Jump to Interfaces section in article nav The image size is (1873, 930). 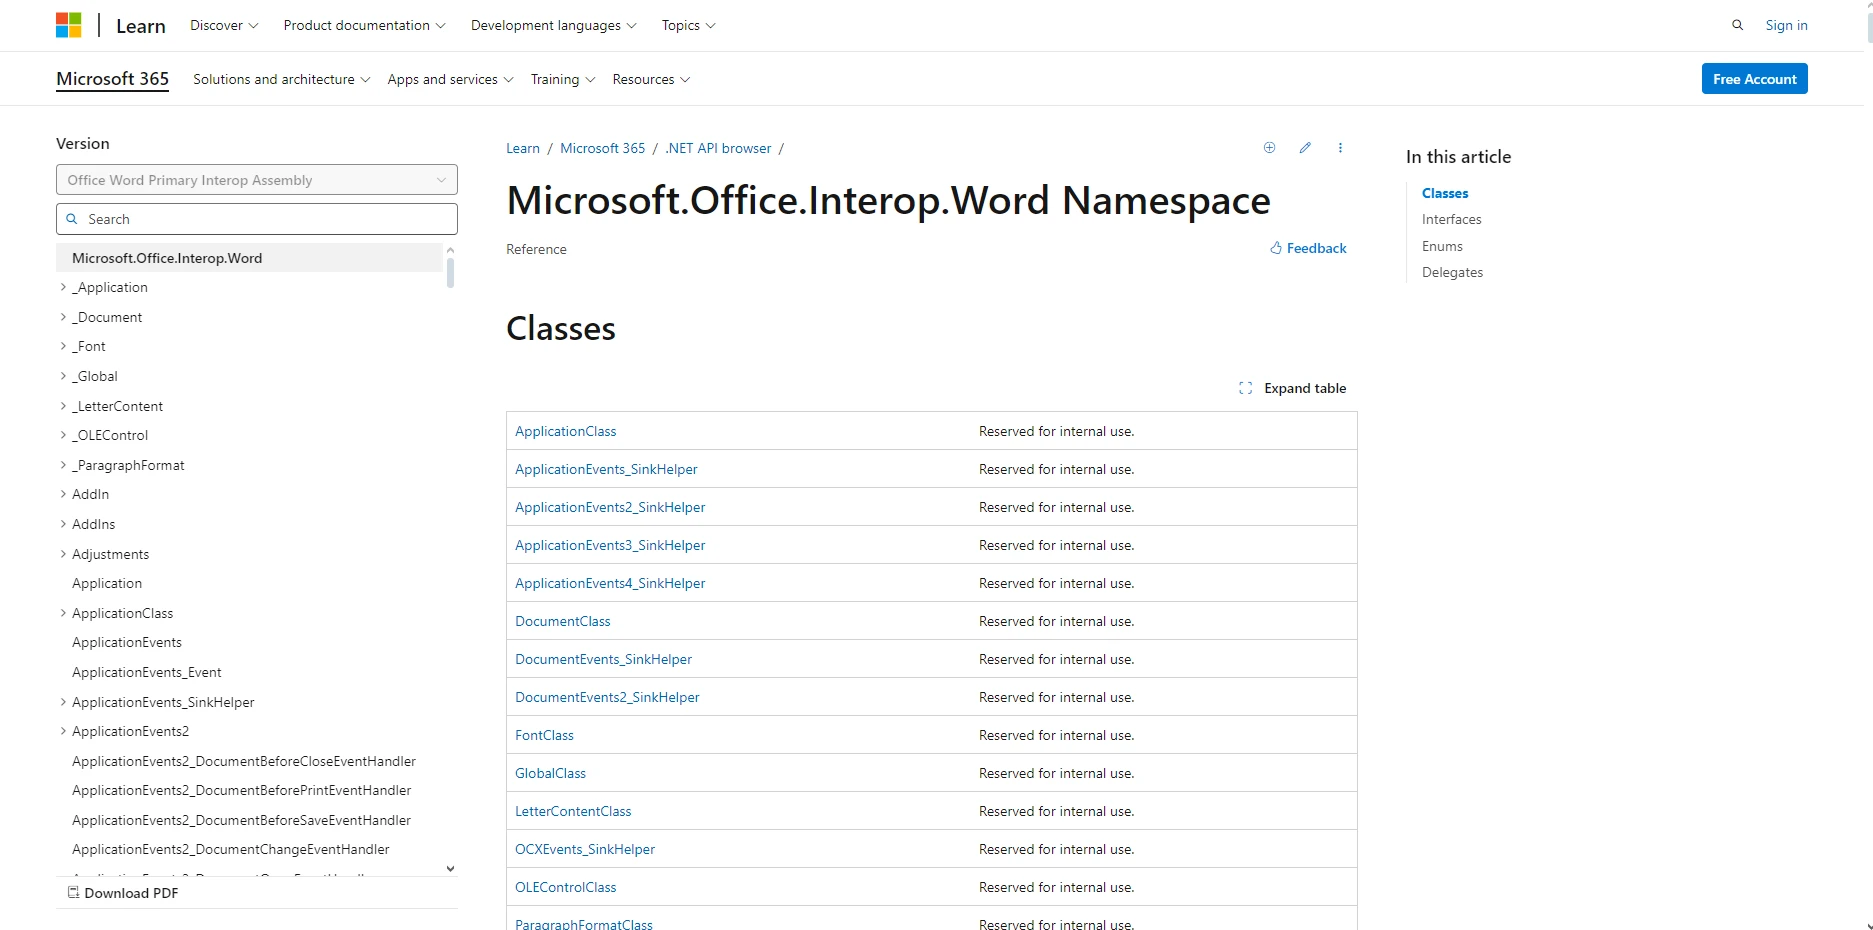pyautogui.click(x=1451, y=219)
